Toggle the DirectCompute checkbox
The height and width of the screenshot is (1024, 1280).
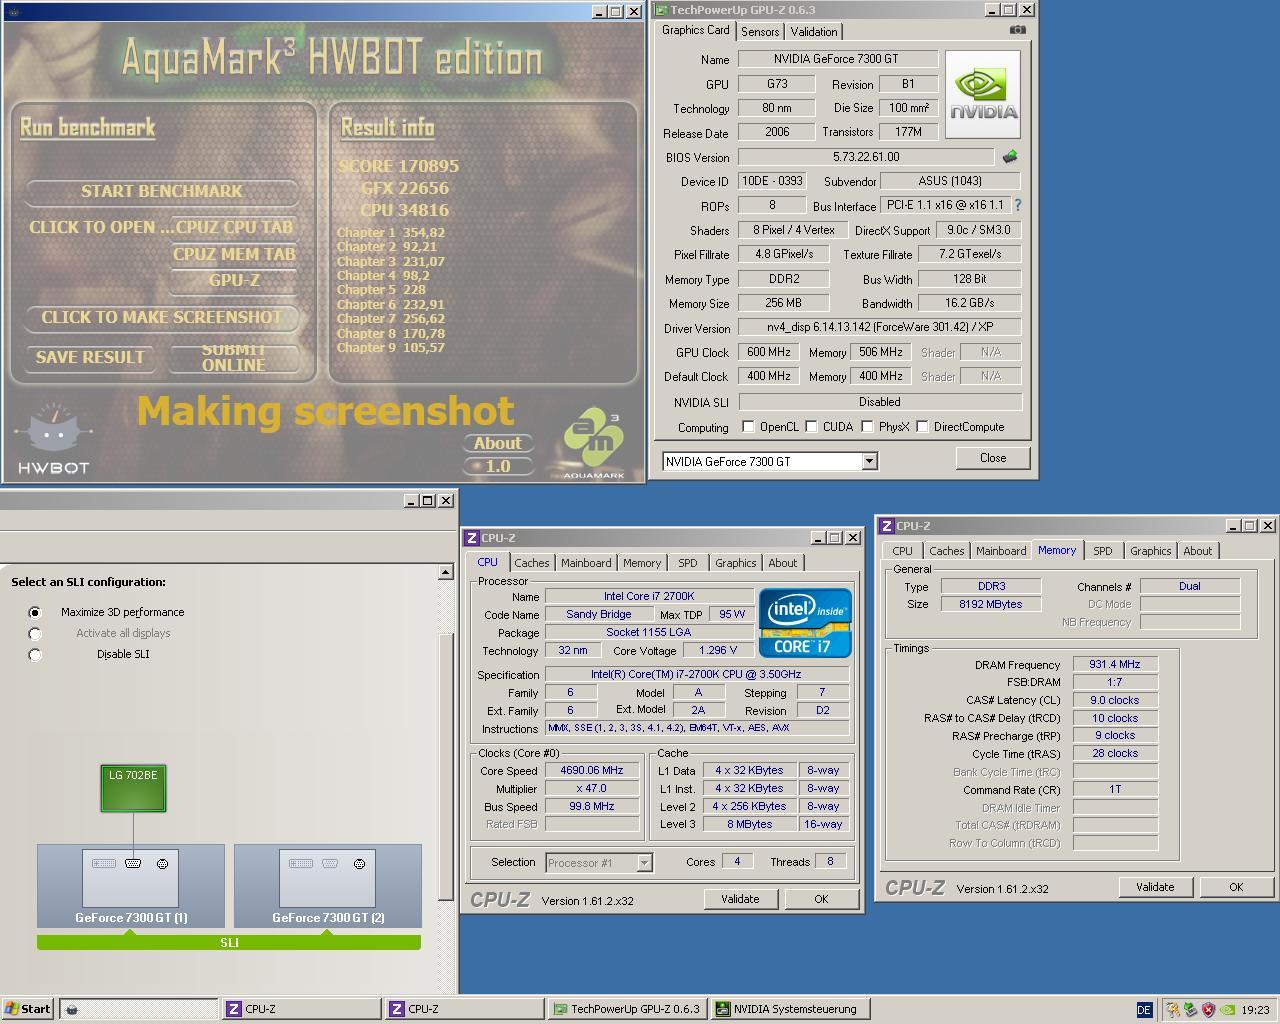point(922,427)
